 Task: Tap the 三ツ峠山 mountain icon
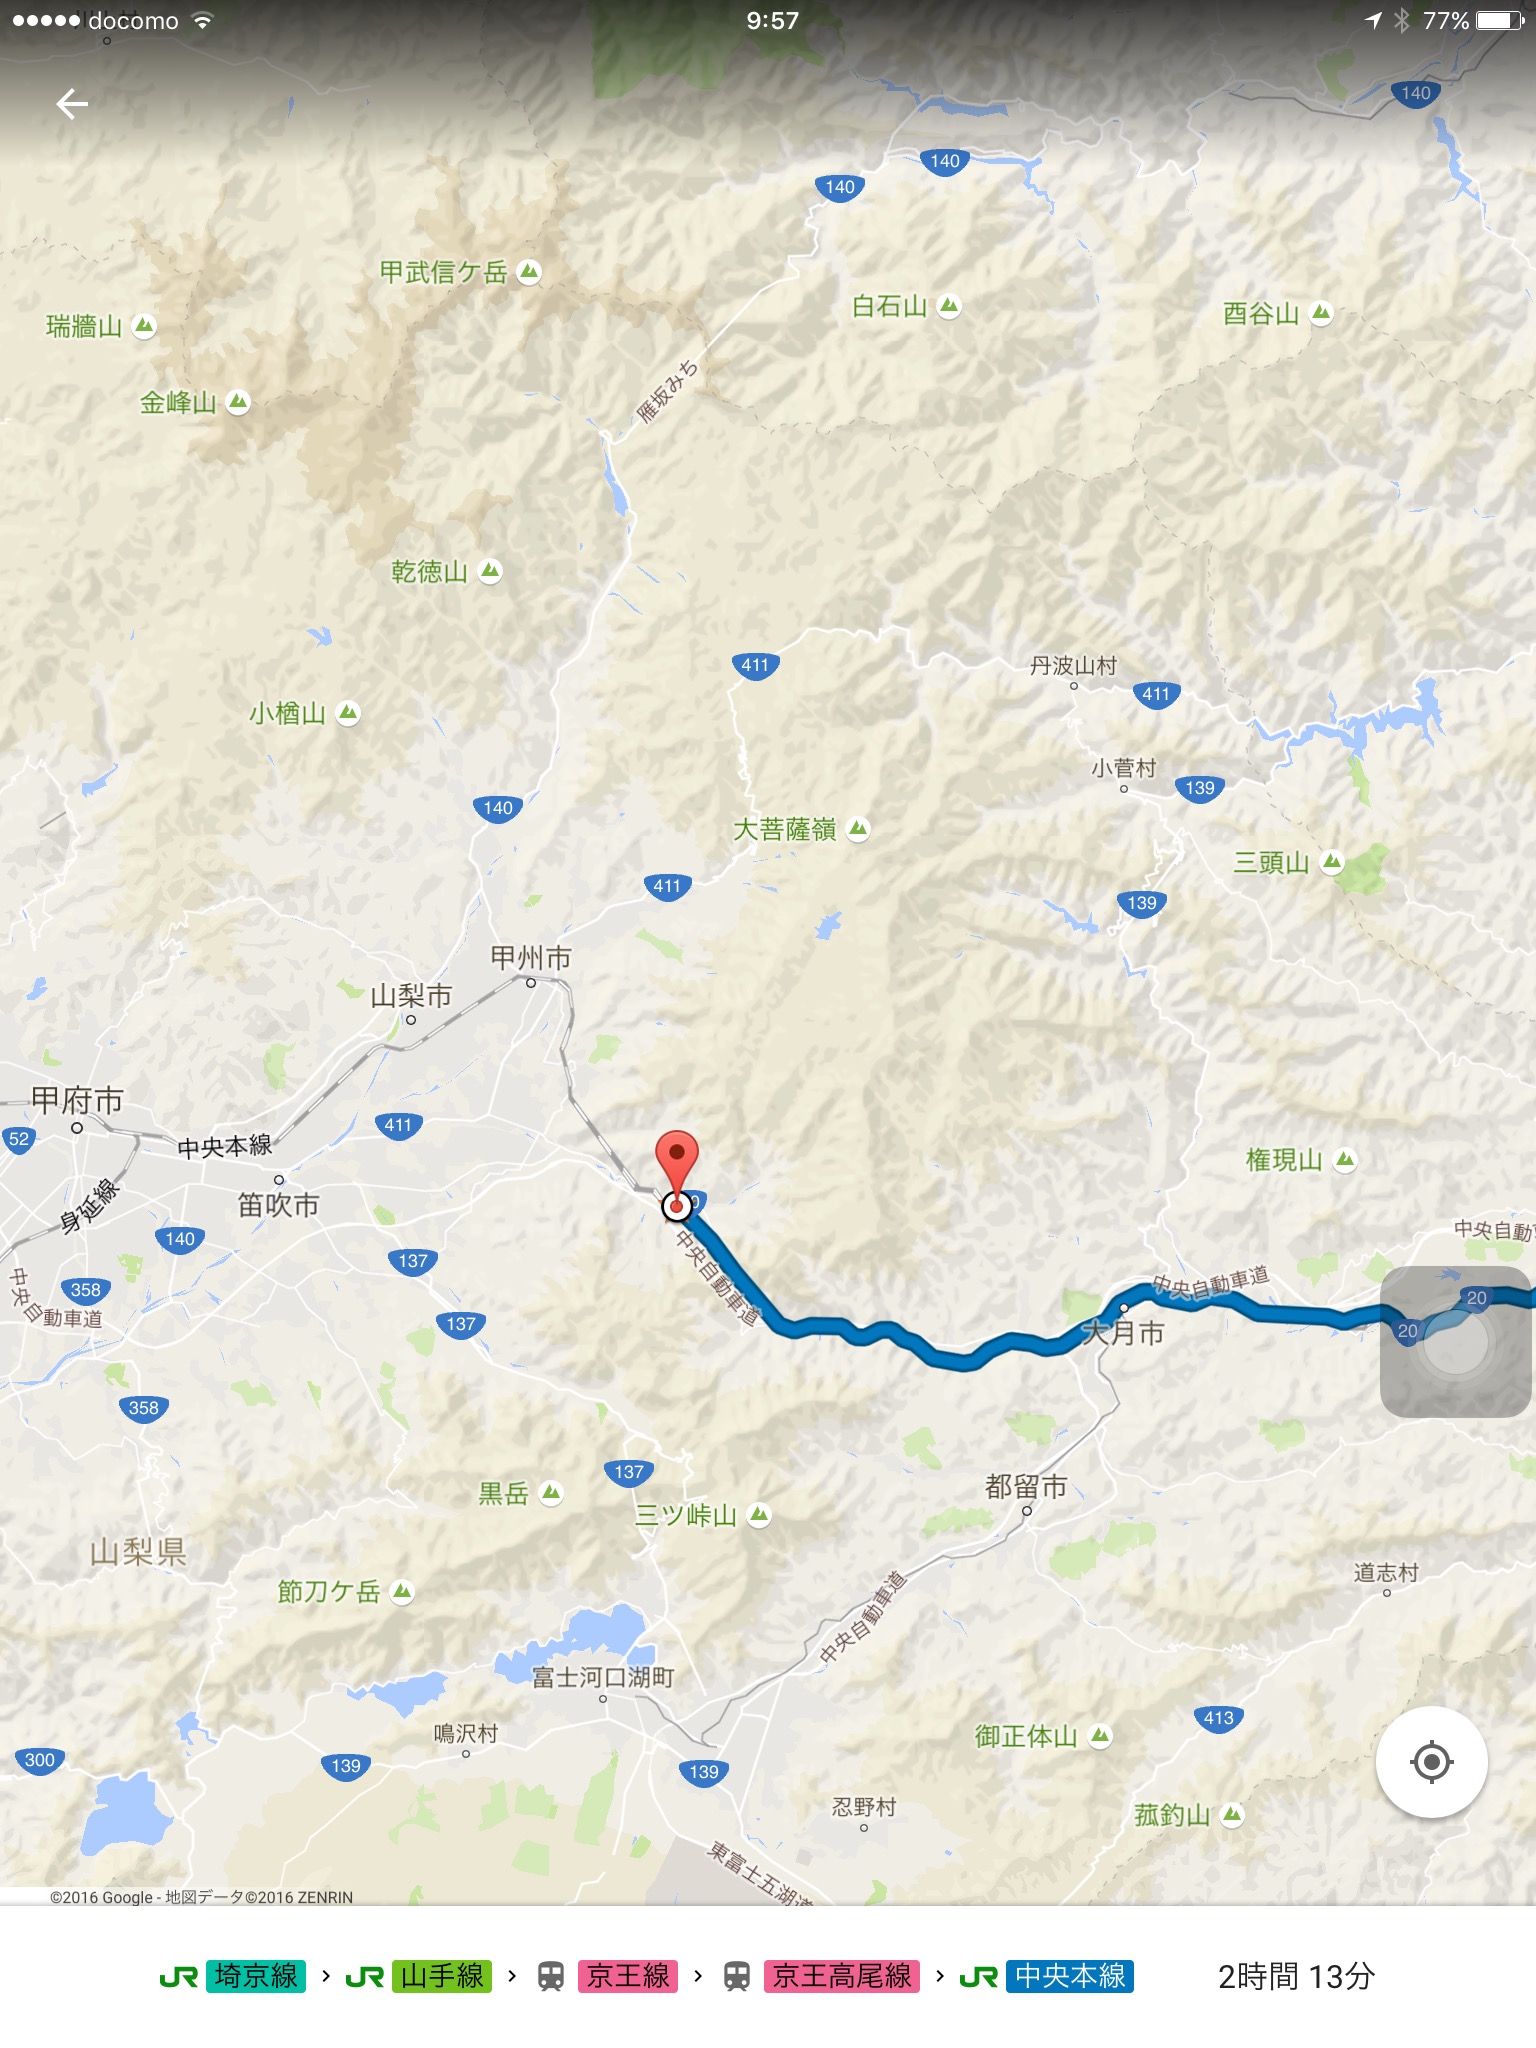coord(760,1515)
